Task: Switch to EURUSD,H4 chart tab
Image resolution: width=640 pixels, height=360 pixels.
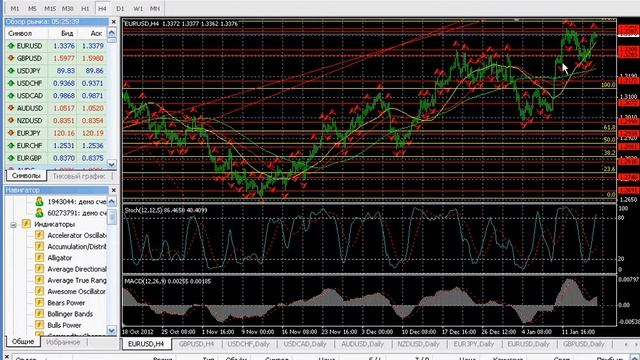Action: [146, 344]
